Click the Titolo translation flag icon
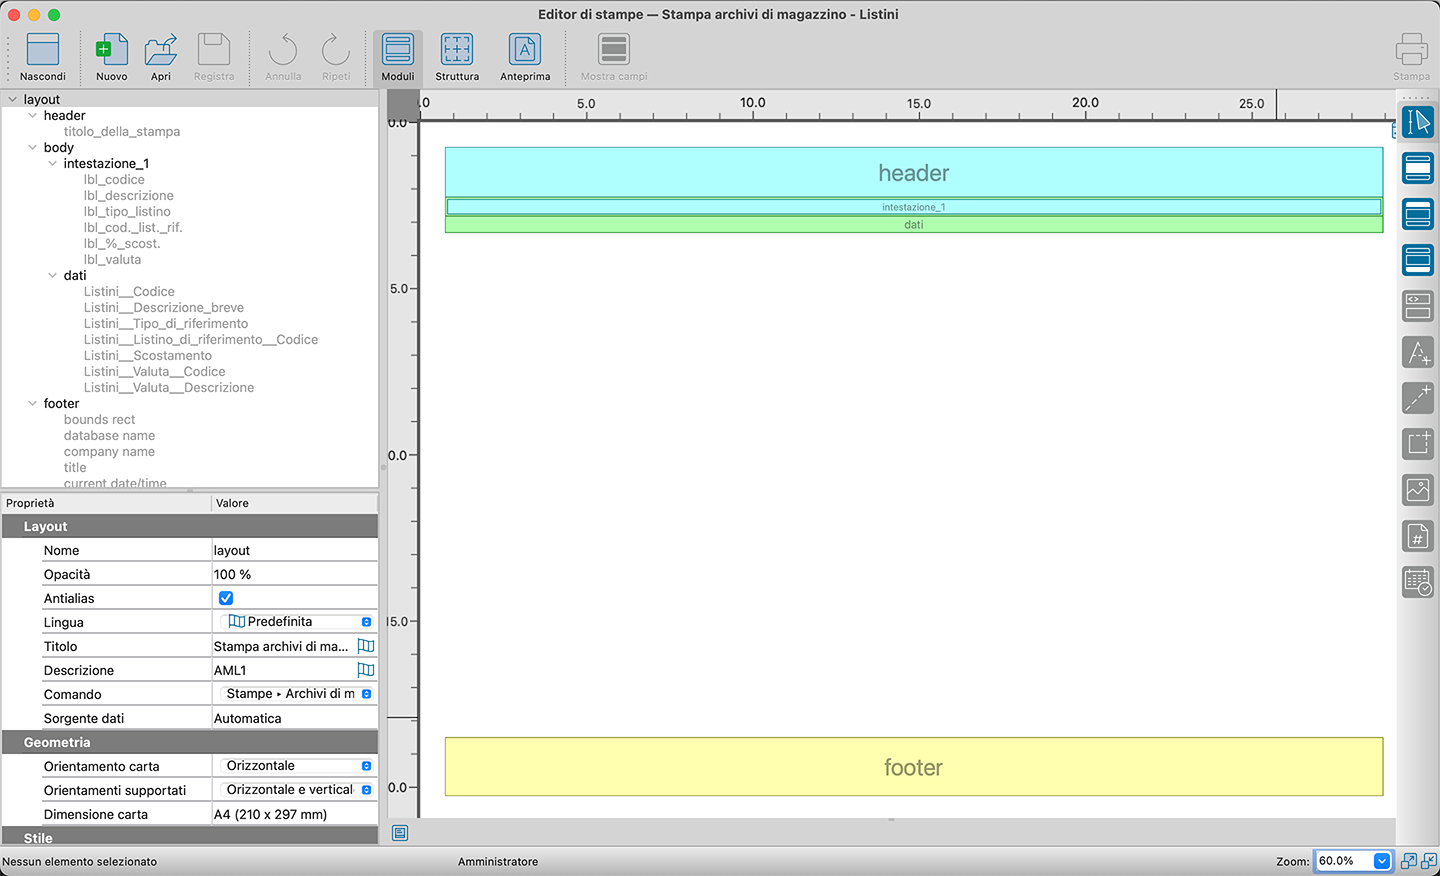 pyautogui.click(x=366, y=646)
